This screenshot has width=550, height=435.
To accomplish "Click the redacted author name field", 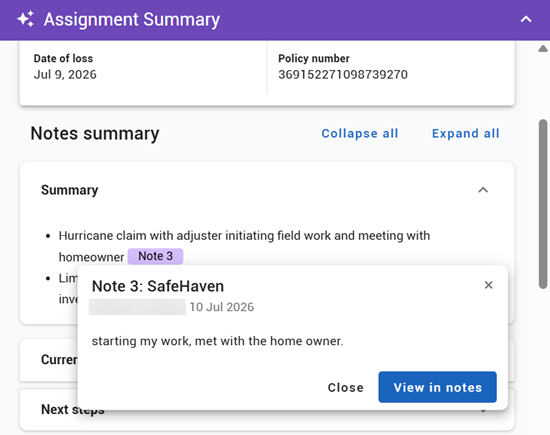I will pos(137,307).
